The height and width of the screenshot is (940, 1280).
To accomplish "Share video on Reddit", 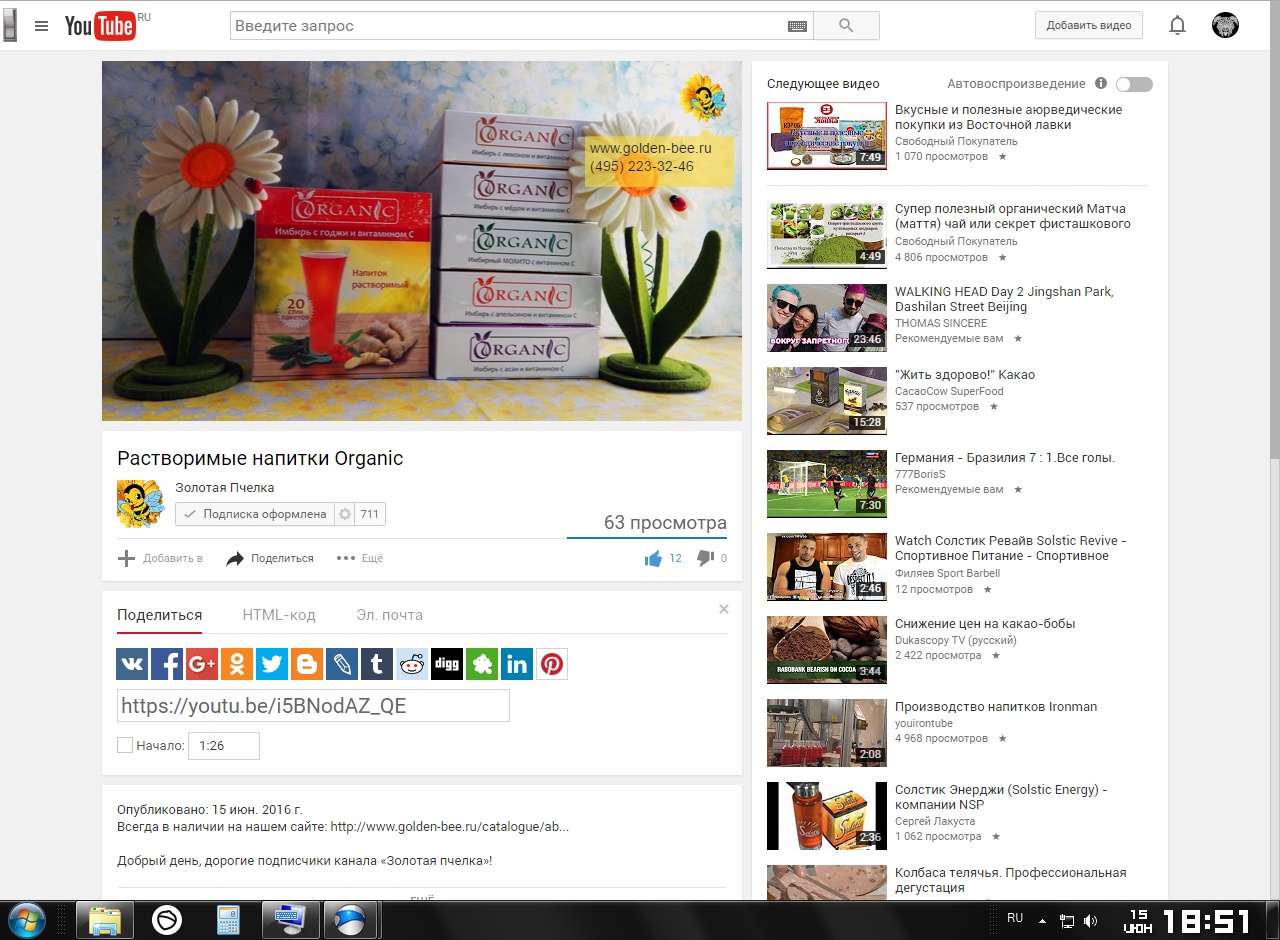I will pos(412,664).
